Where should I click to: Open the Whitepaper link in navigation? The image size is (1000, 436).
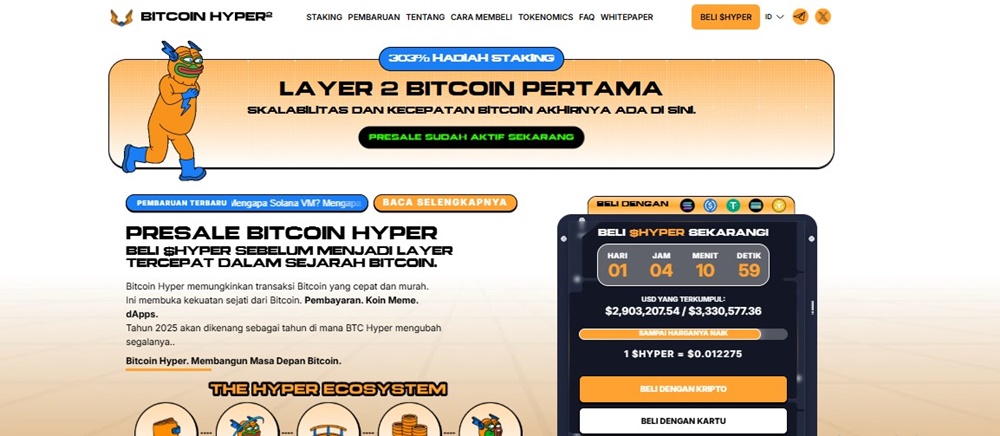point(627,17)
